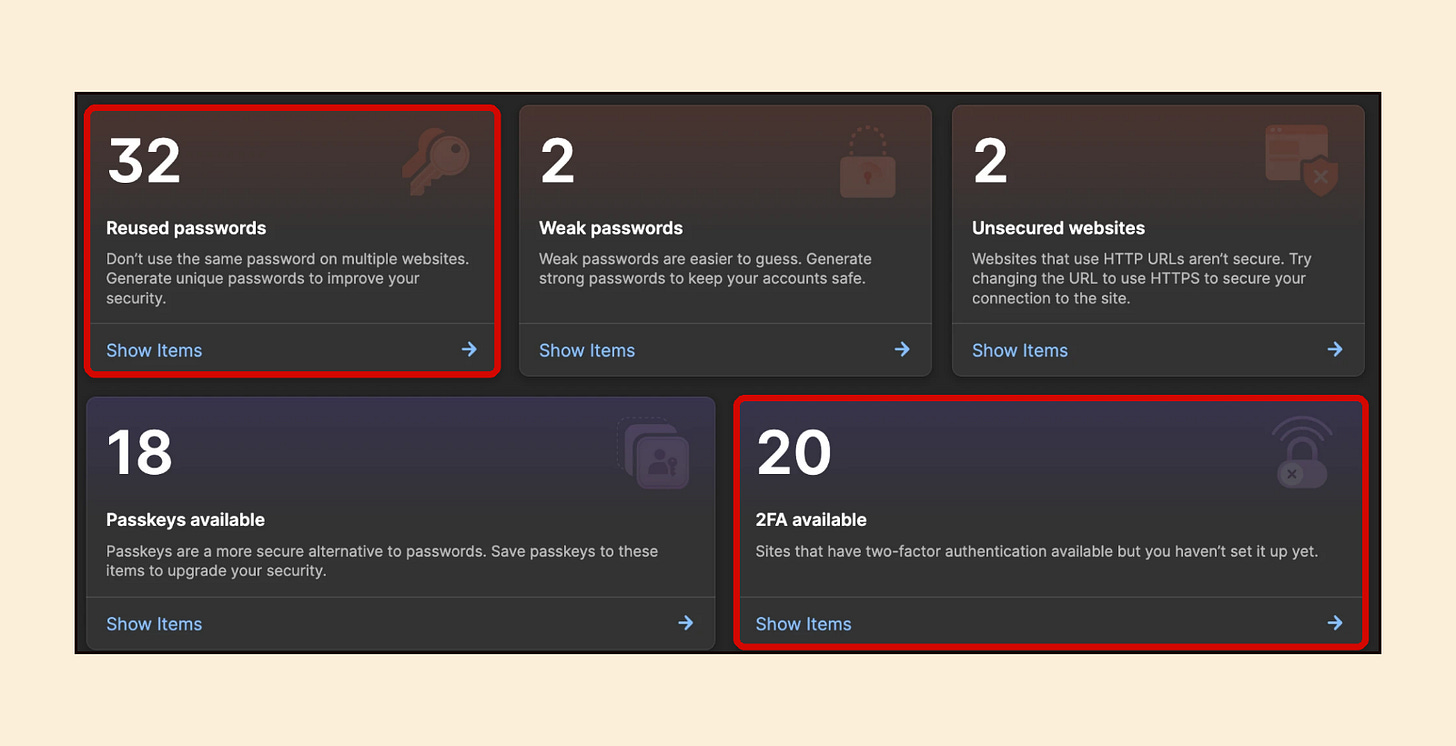Click the "Passkeys available" heading
This screenshot has height=746, width=1456.
pyautogui.click(x=185, y=520)
